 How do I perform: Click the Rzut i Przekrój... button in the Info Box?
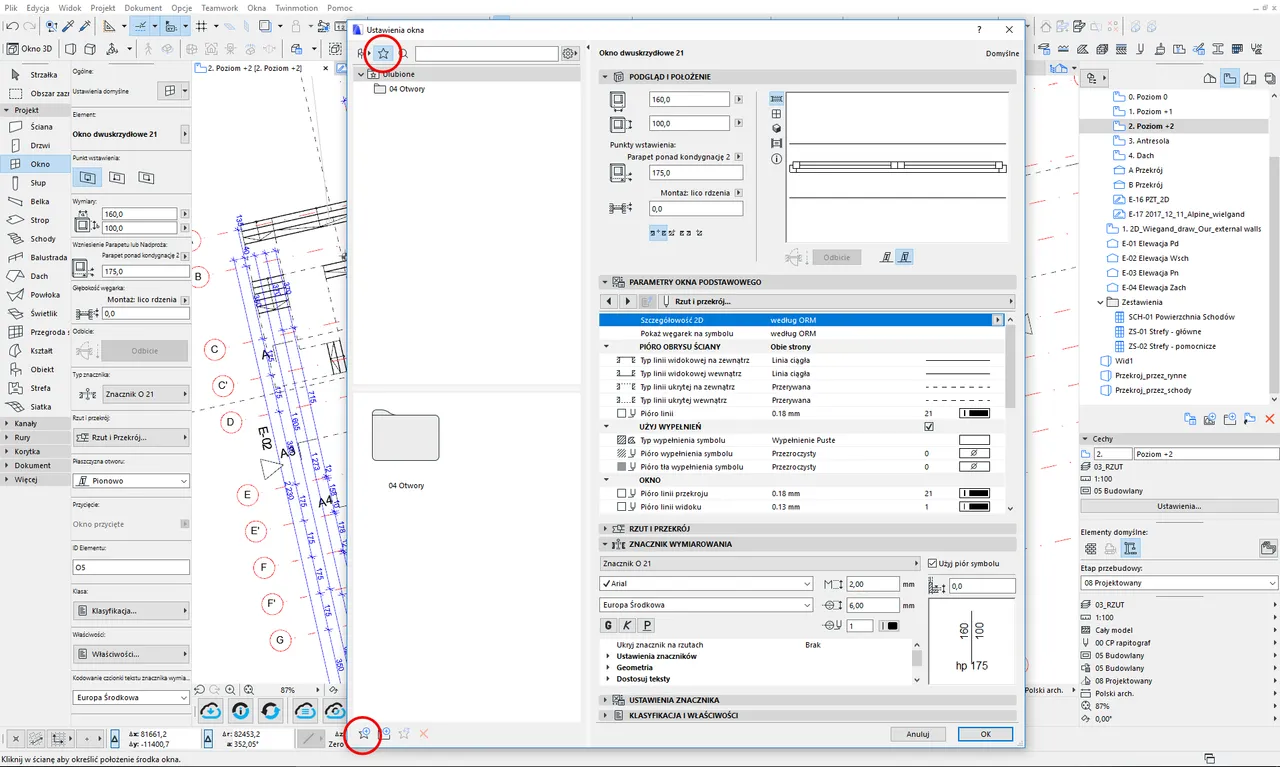[x=132, y=437]
